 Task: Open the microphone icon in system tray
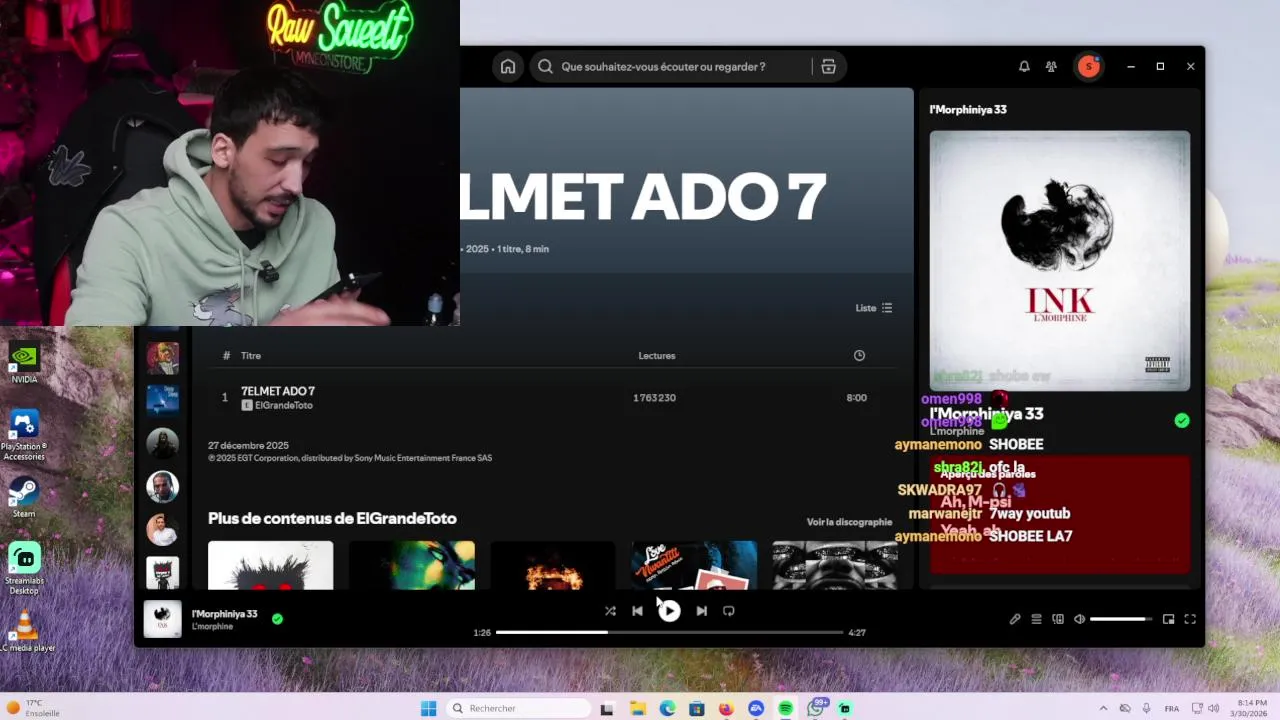pyautogui.click(x=1147, y=708)
